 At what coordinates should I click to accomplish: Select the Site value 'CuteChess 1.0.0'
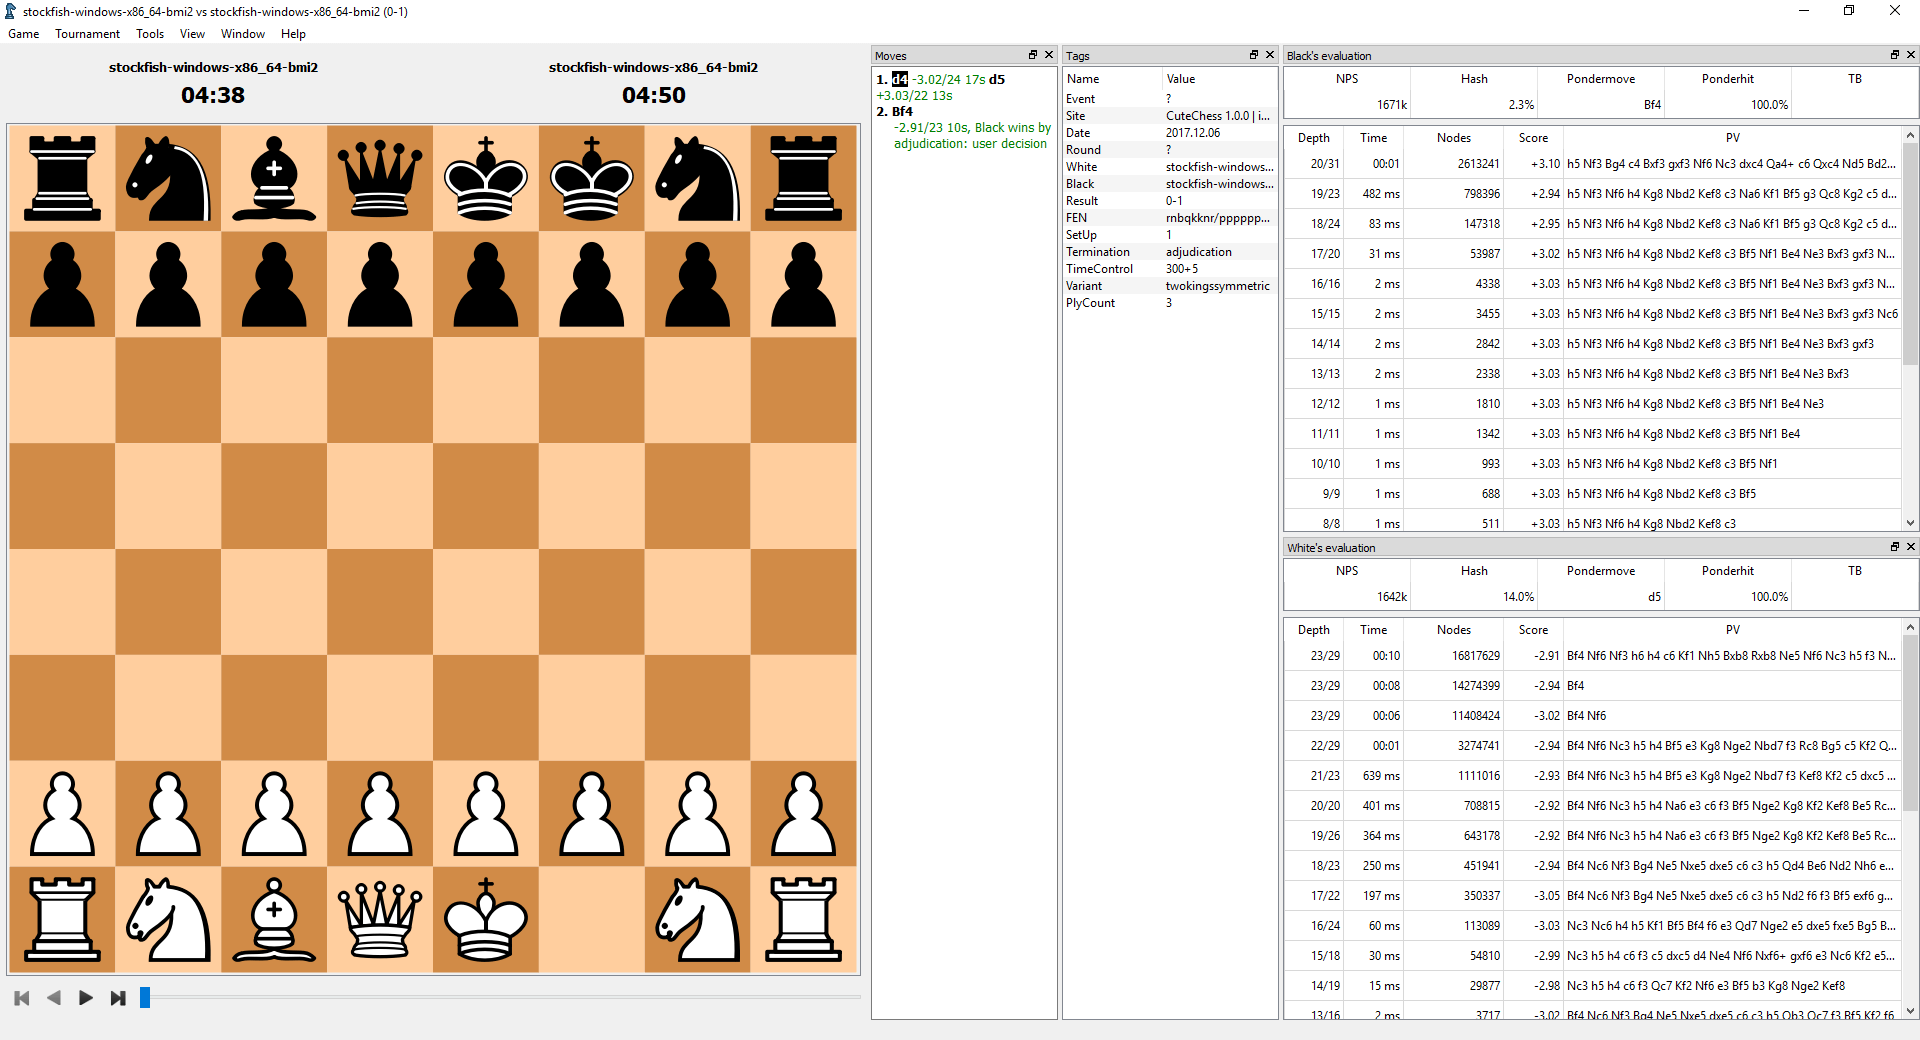pyautogui.click(x=1217, y=116)
